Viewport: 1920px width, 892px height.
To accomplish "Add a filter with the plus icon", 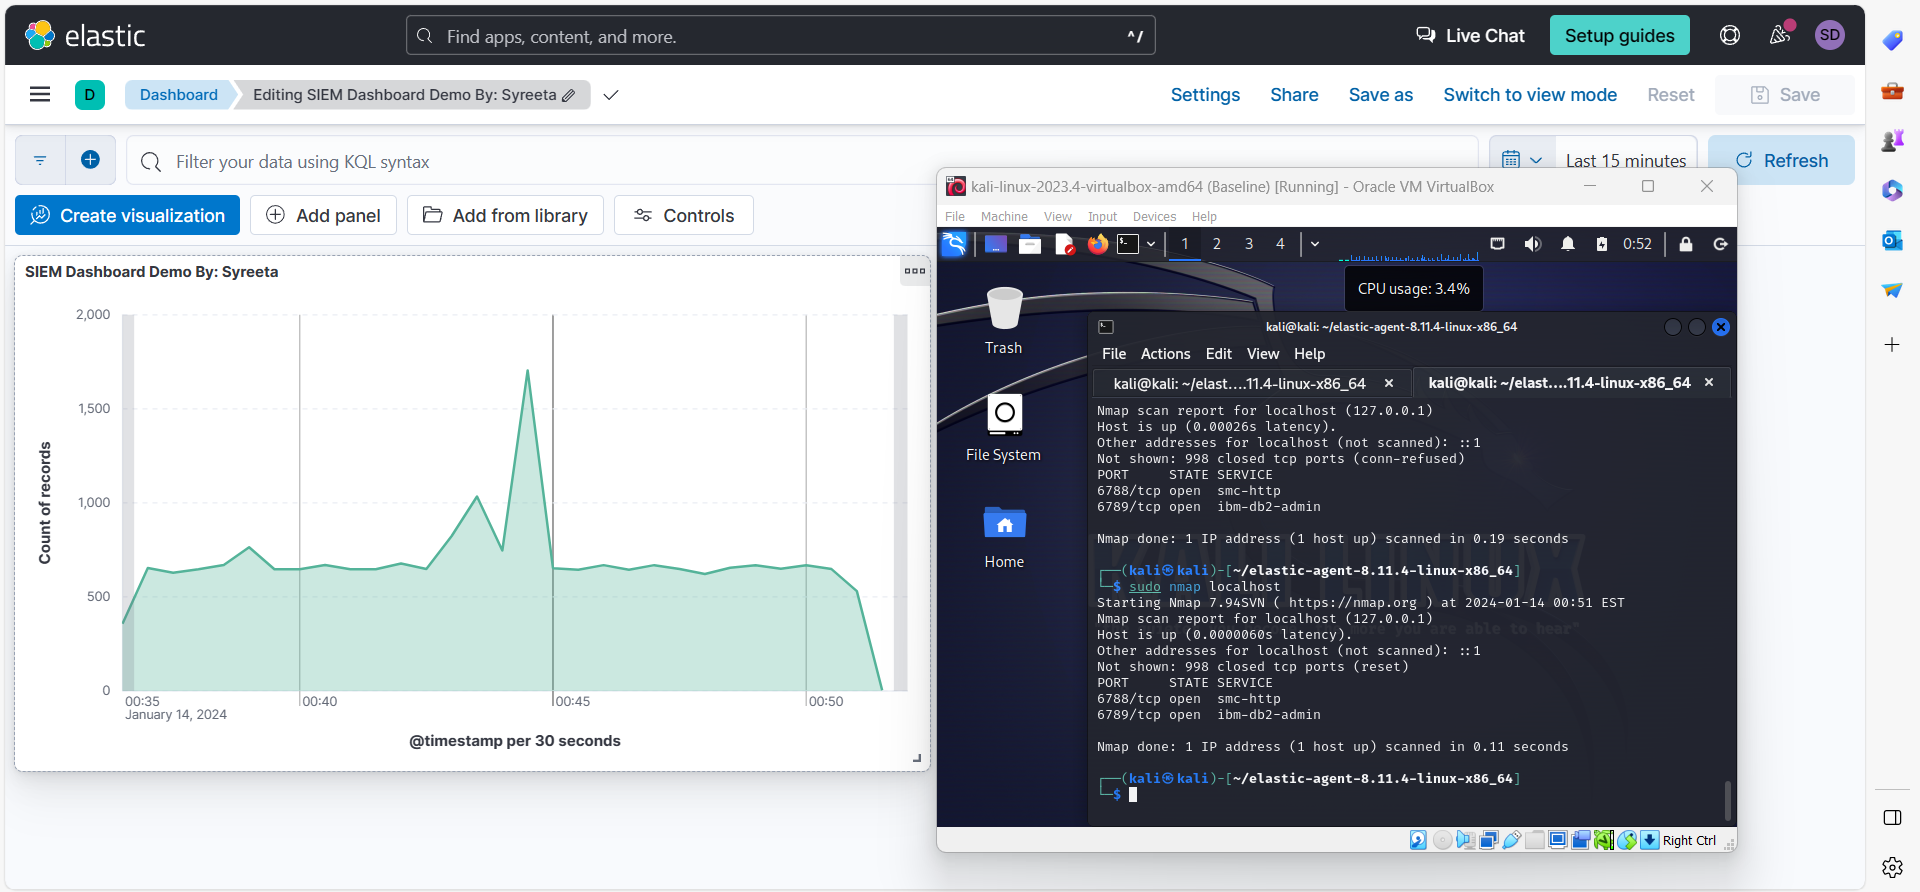I will [x=90, y=160].
